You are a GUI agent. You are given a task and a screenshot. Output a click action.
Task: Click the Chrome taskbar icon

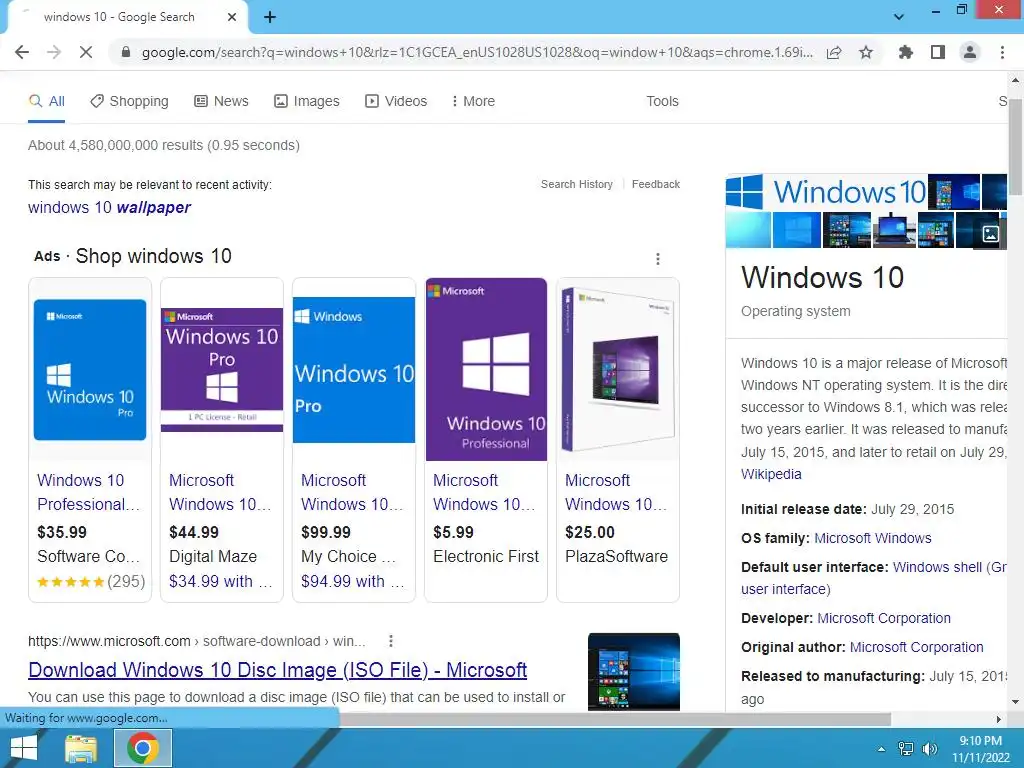tap(143, 748)
